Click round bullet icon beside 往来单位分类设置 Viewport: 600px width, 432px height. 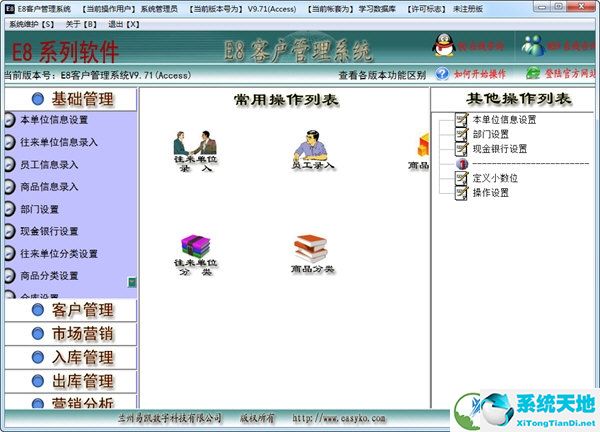click(x=9, y=254)
